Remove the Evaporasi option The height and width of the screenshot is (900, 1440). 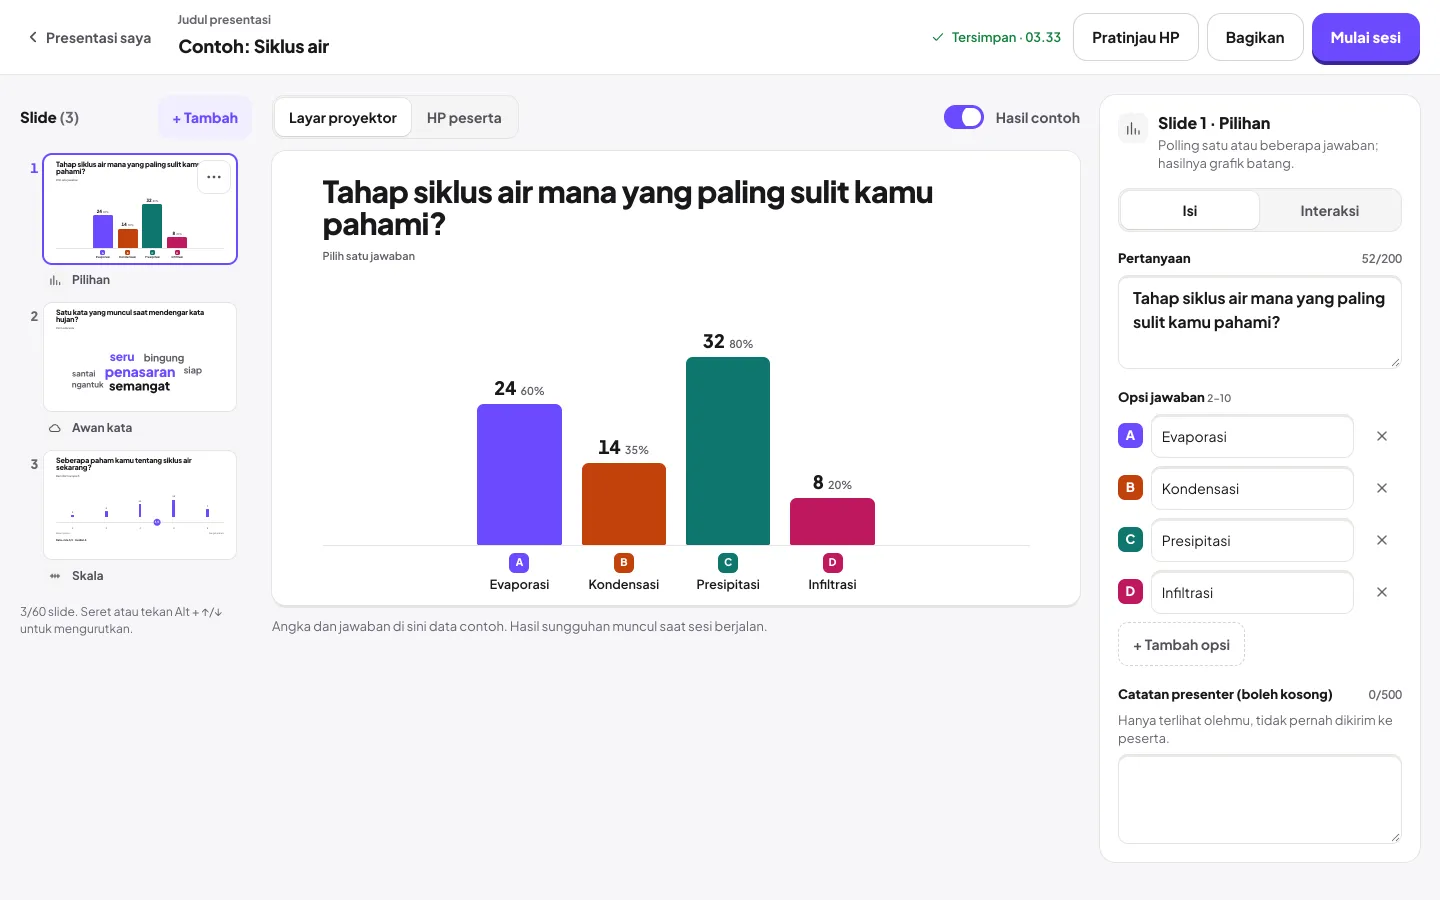(x=1382, y=436)
